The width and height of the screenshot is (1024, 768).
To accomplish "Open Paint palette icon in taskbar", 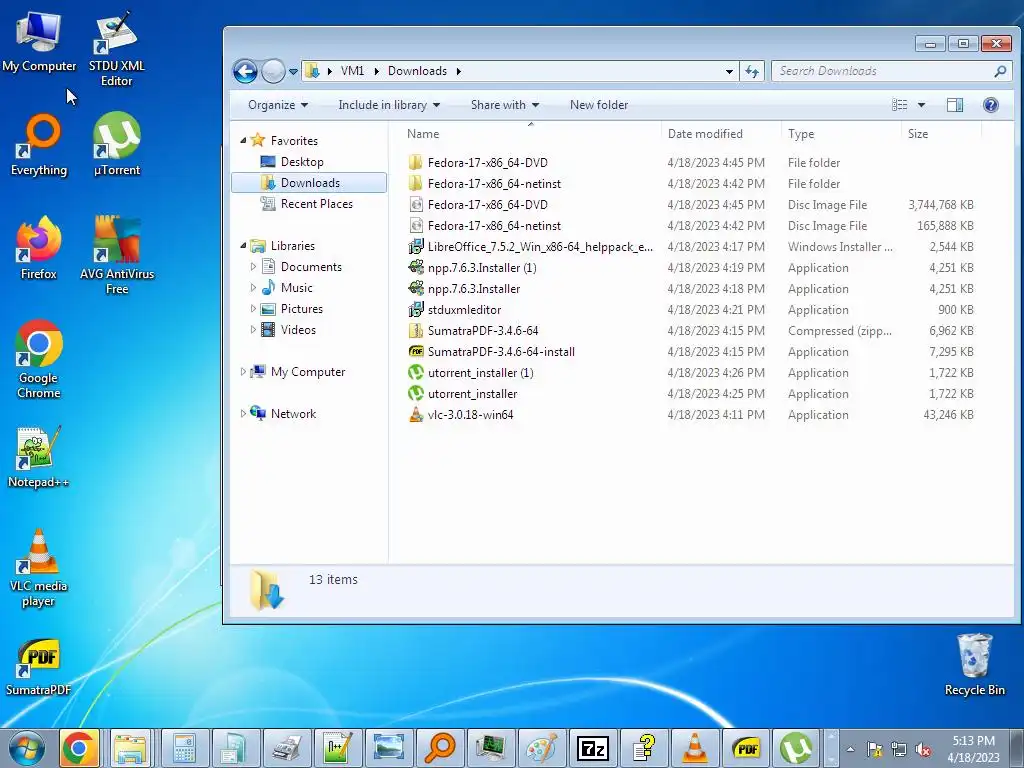I will point(542,748).
